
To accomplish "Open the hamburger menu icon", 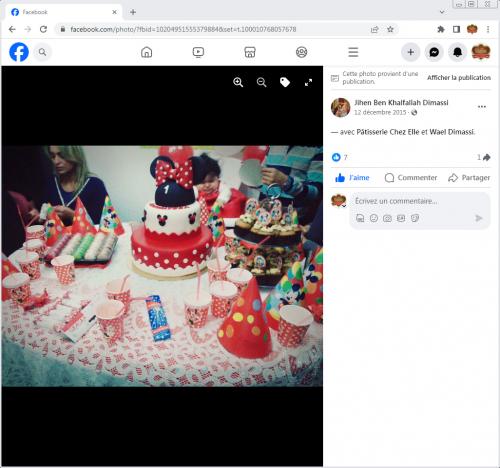I will click(x=353, y=52).
